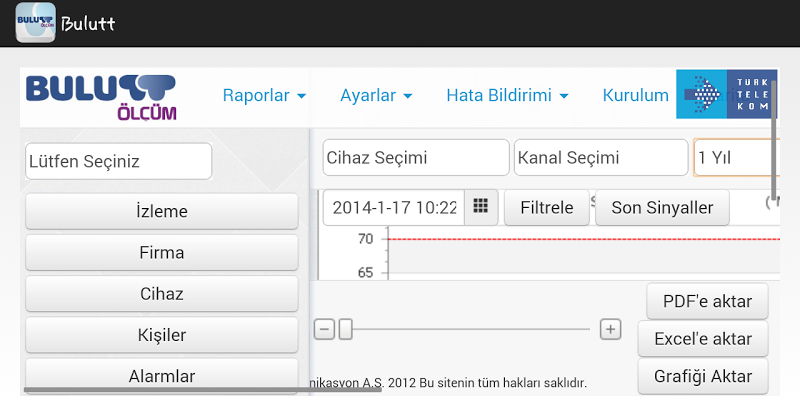
Task: Click the Bulutt title text
Action: [x=88, y=23]
